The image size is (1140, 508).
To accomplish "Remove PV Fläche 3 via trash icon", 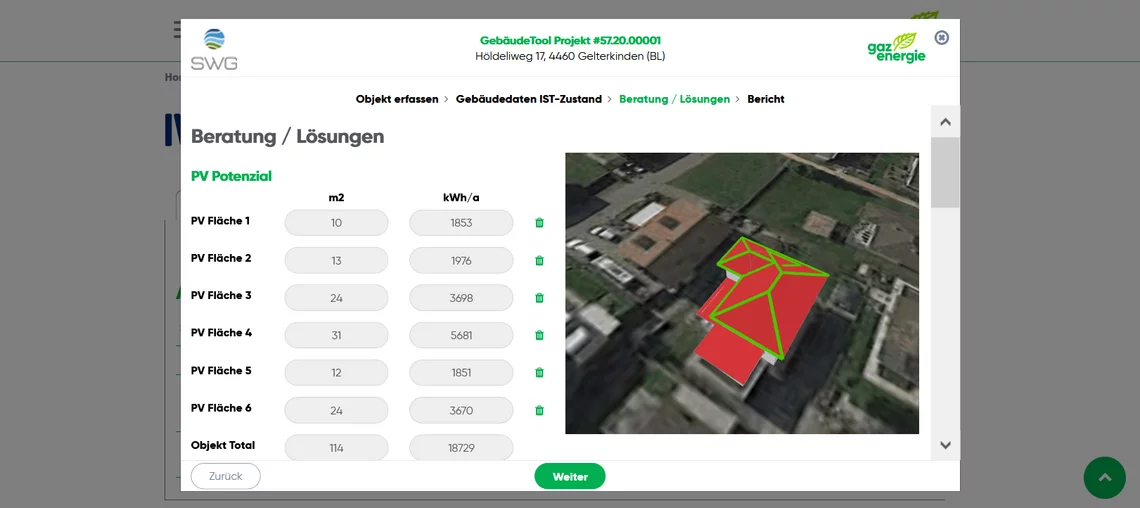I will tap(539, 297).
